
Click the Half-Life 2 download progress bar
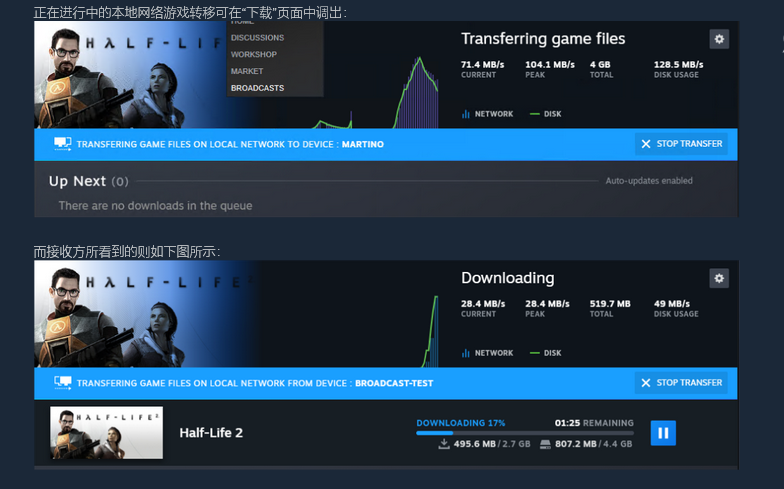click(x=525, y=433)
